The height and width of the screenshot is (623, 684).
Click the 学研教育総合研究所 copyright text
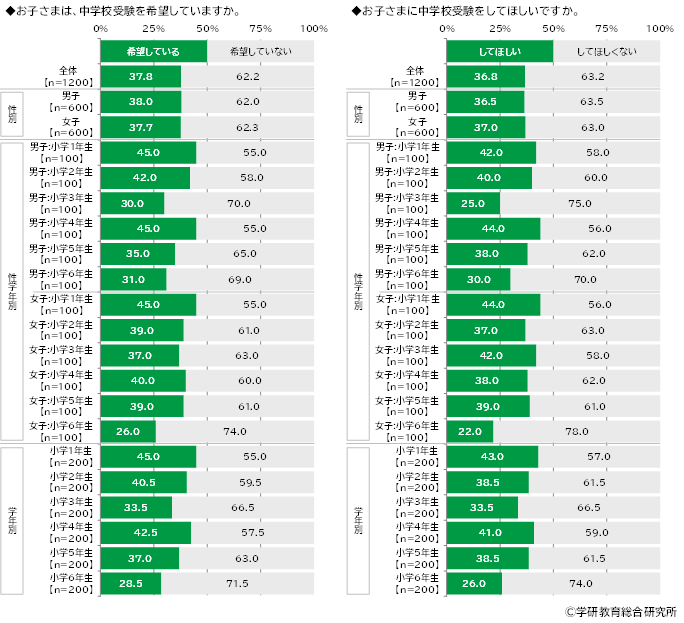[x=620, y=611]
